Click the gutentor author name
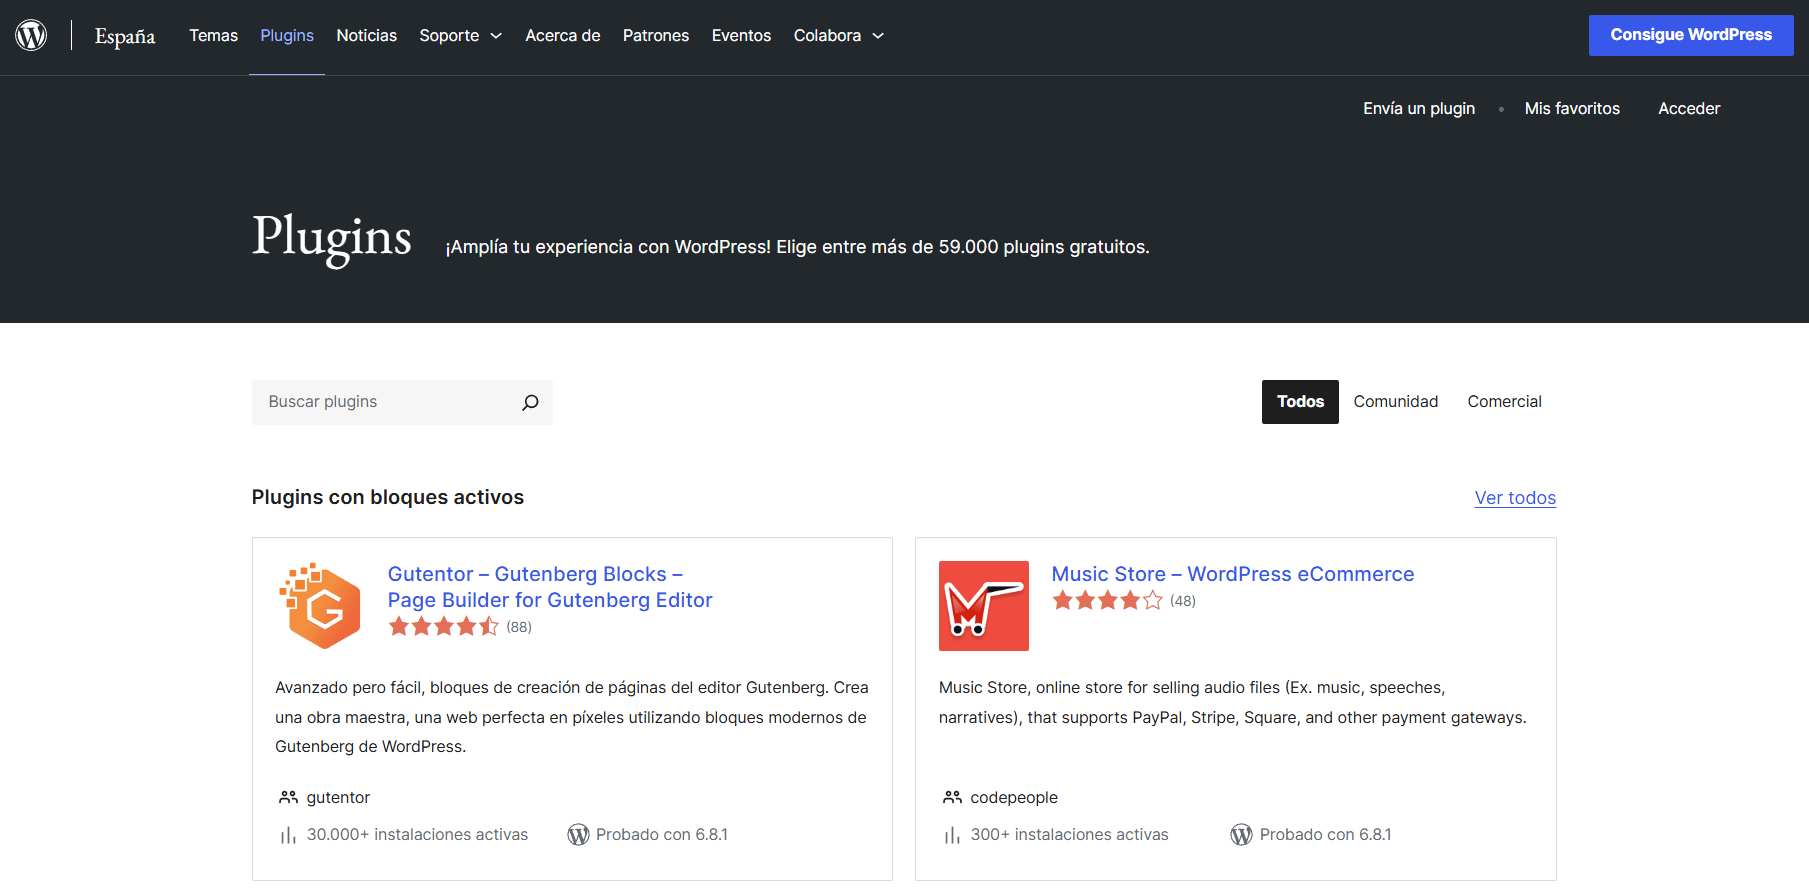The height and width of the screenshot is (893, 1809). [338, 797]
